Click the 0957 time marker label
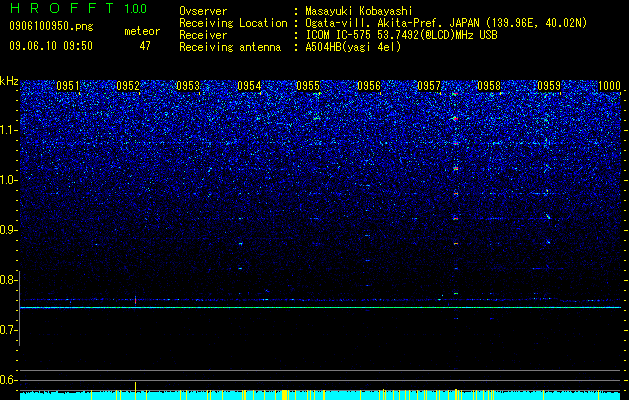 click(429, 86)
